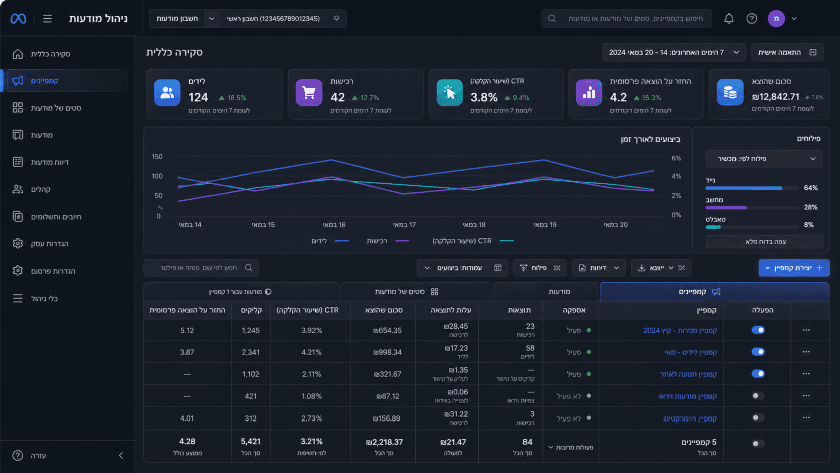Open כלי ניהול list icon in sidebar
Viewport: 840px width, 473px height.
pos(18,298)
